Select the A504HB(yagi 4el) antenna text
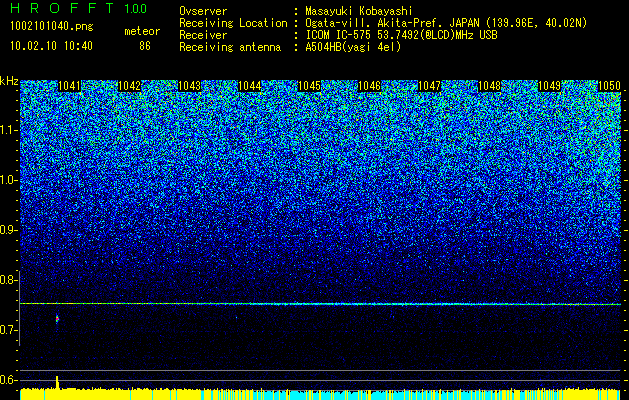The image size is (629, 400). (x=353, y=47)
